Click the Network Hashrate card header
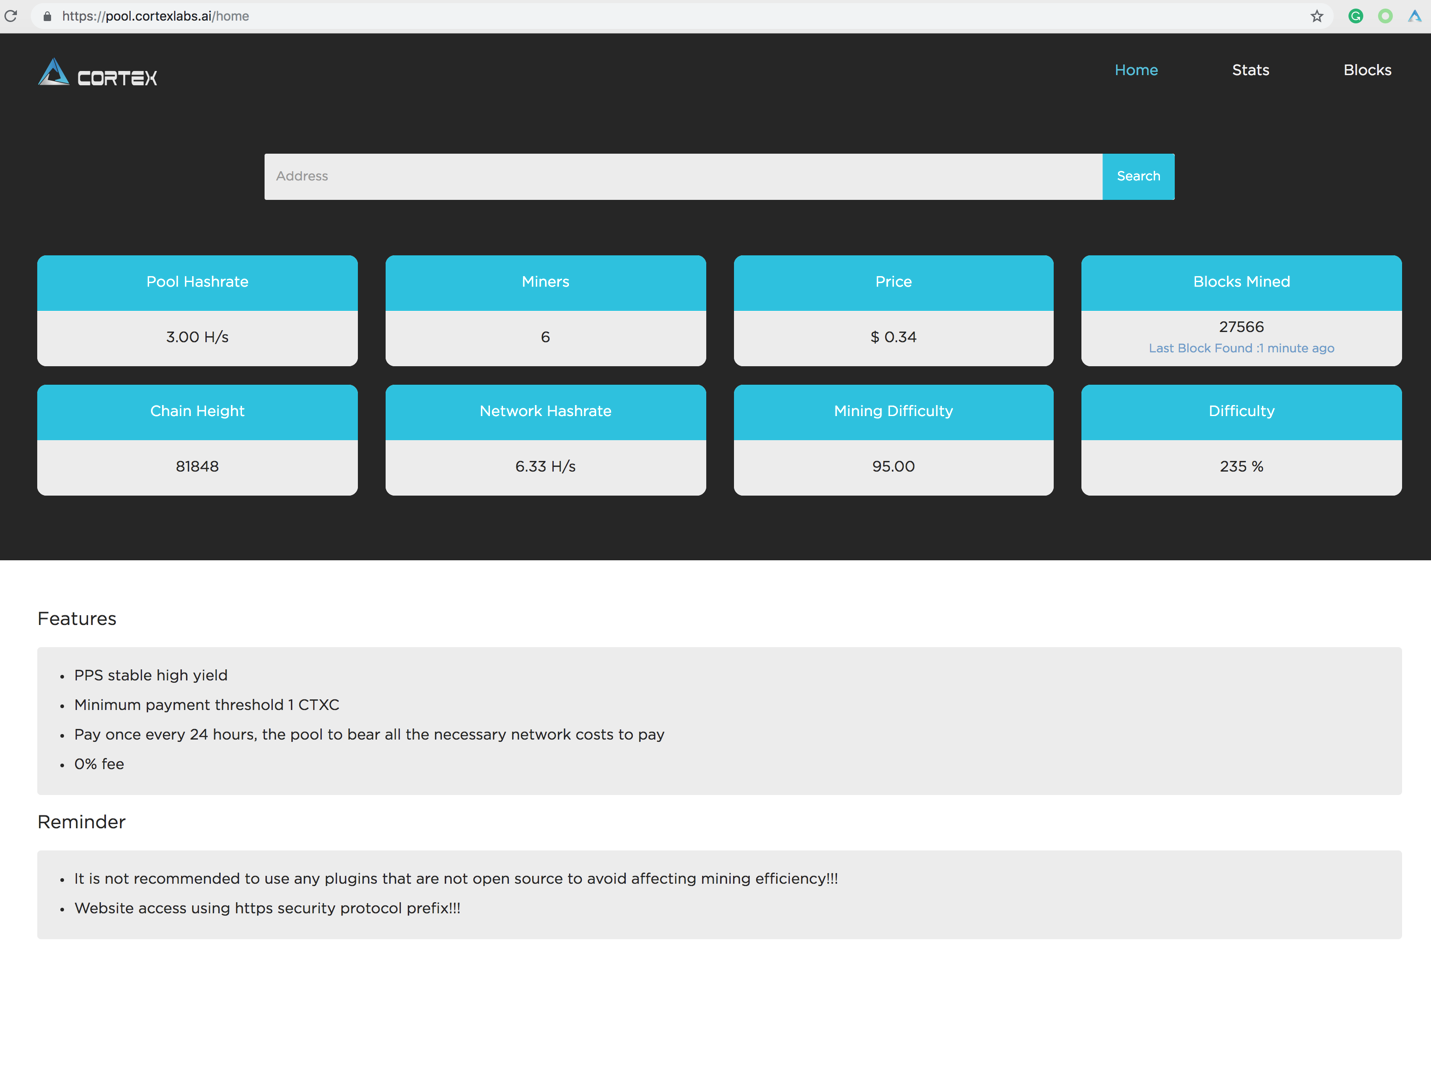The image size is (1431, 1091). click(x=545, y=411)
